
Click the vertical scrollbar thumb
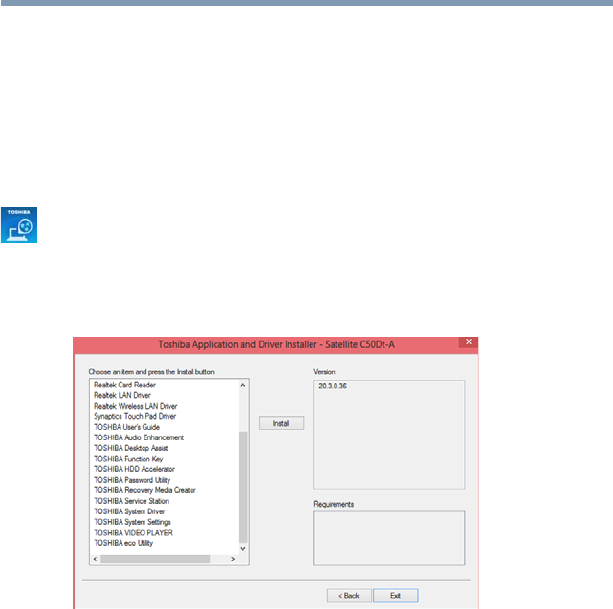pyautogui.click(x=243, y=487)
